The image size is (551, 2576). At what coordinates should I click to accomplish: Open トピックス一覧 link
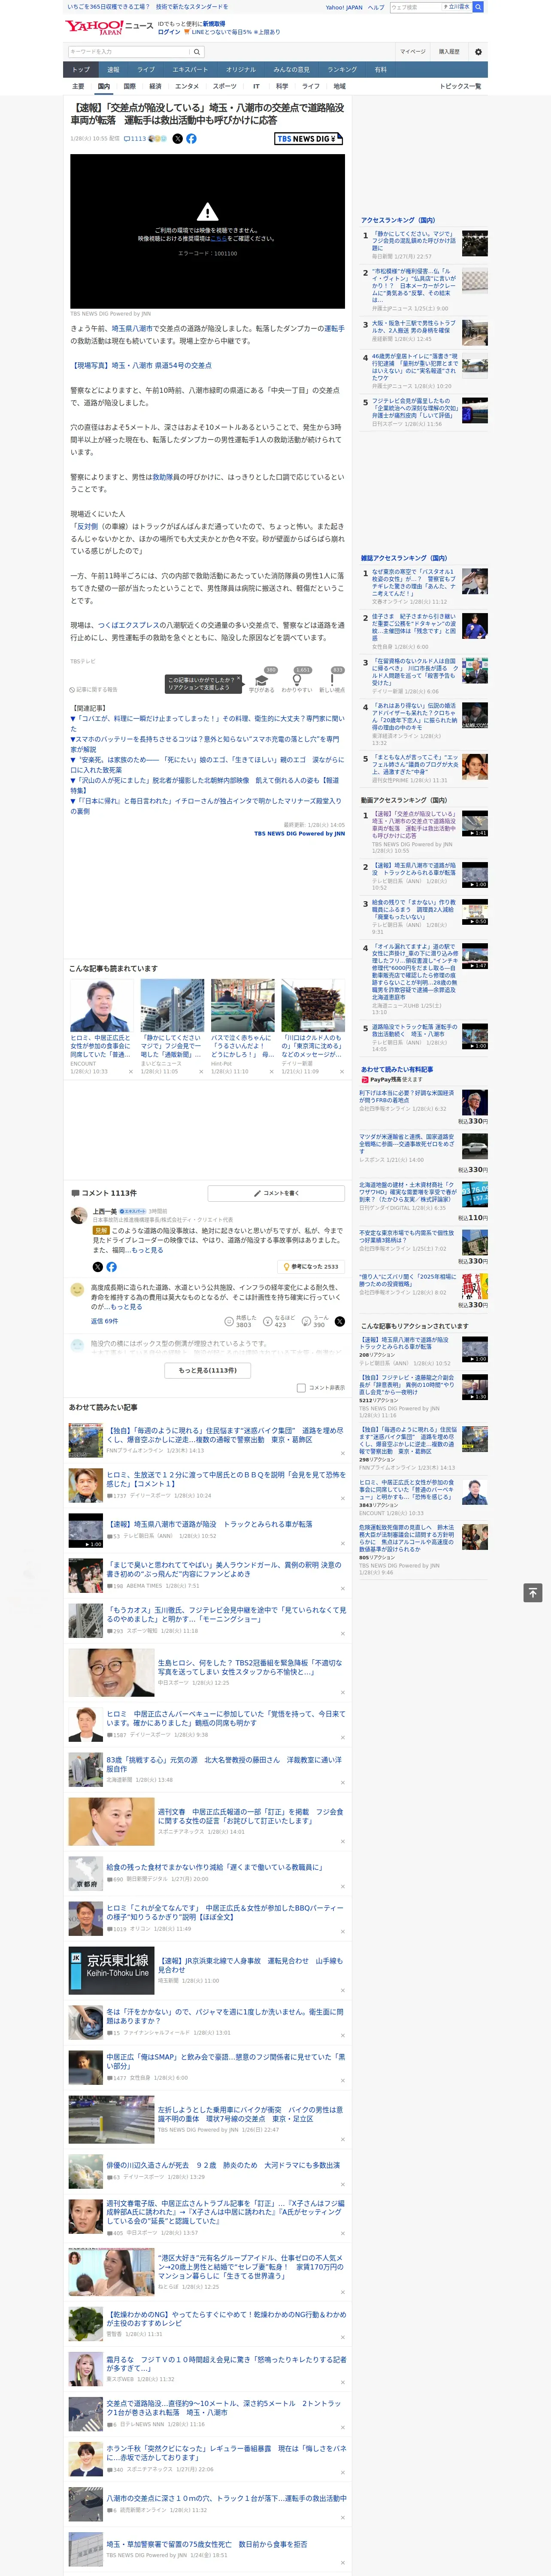[460, 86]
